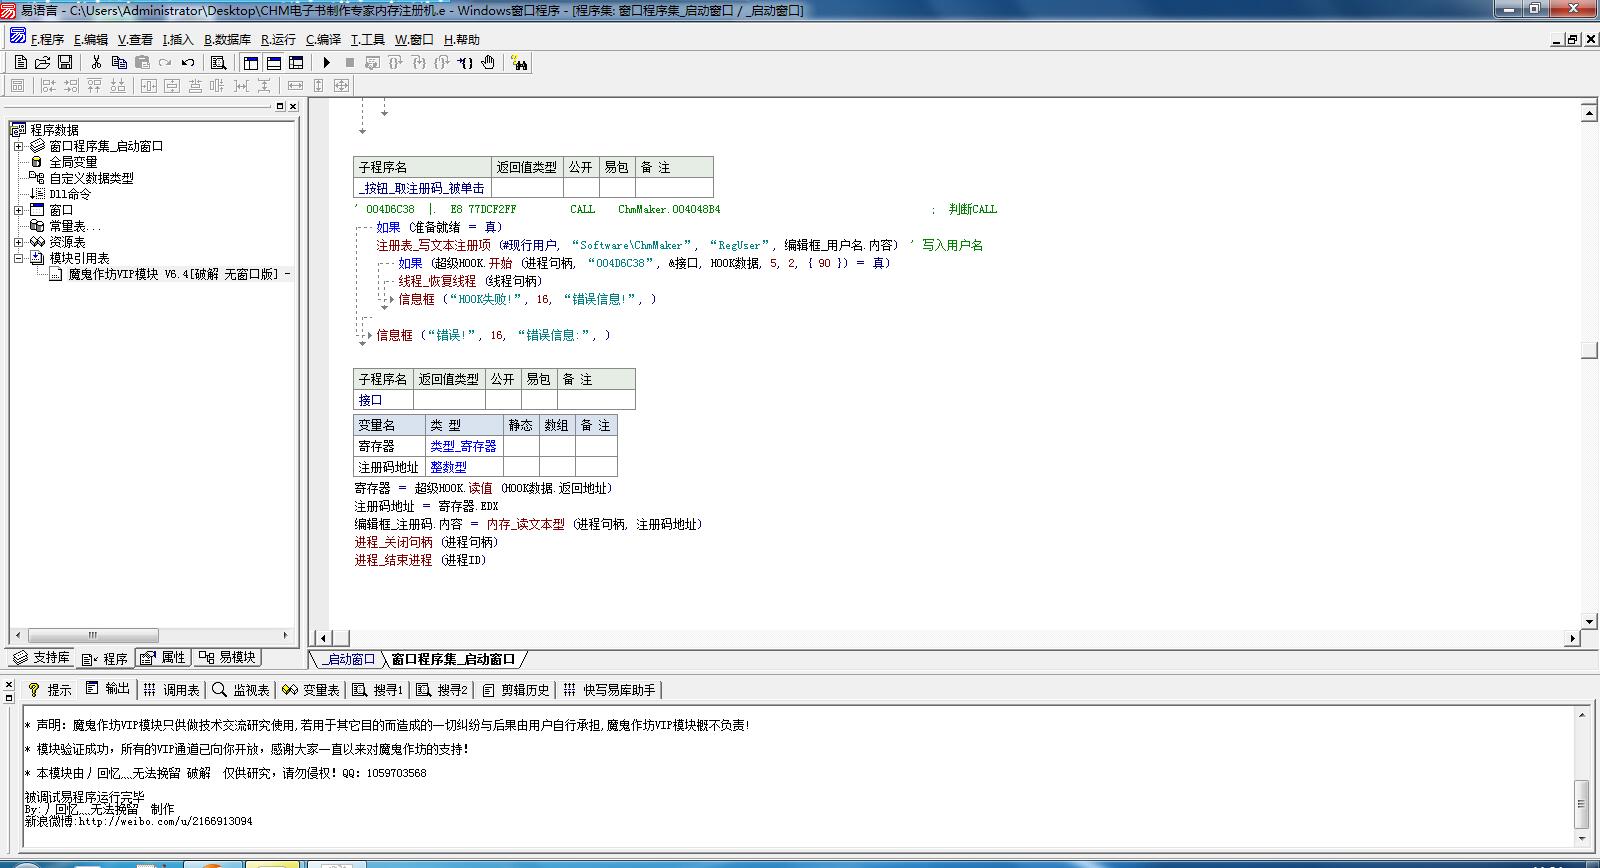Close the left program panel

coord(292,106)
